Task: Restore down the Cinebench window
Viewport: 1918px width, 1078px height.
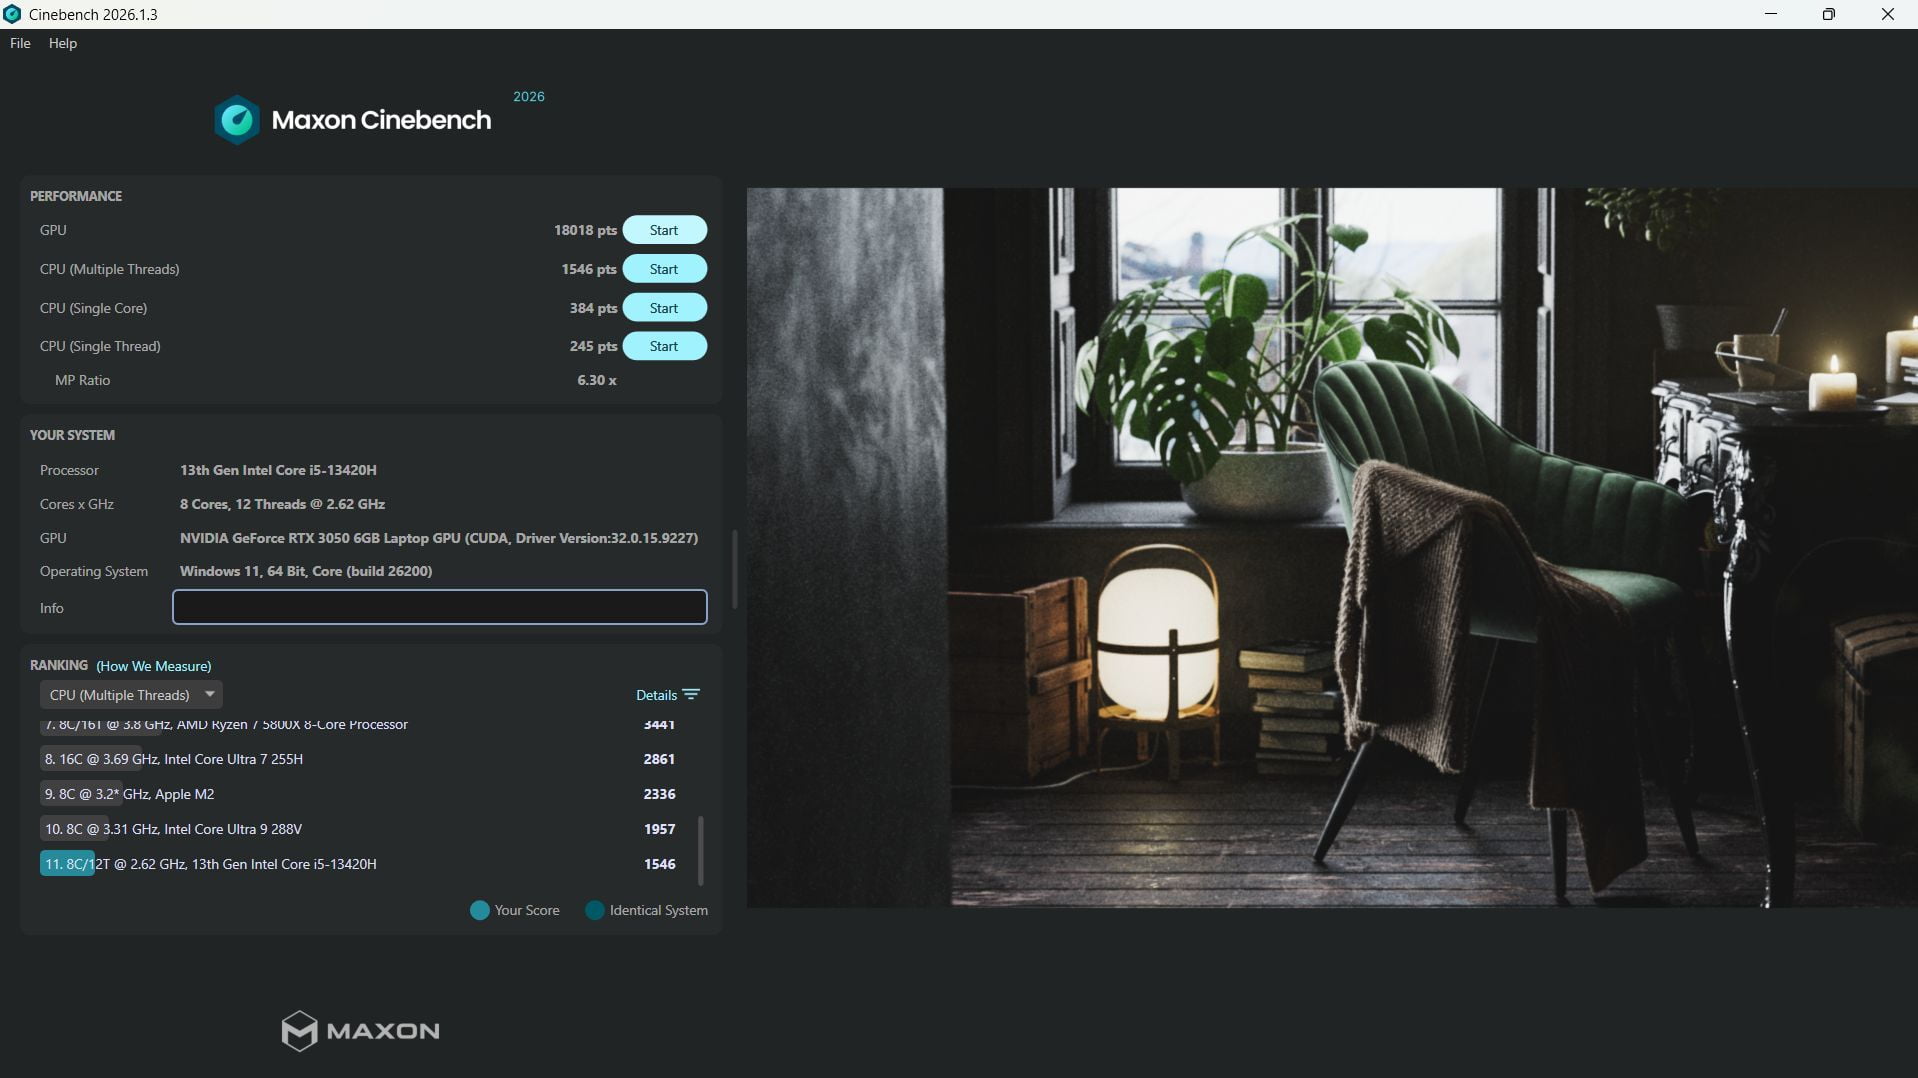Action: pos(1829,14)
